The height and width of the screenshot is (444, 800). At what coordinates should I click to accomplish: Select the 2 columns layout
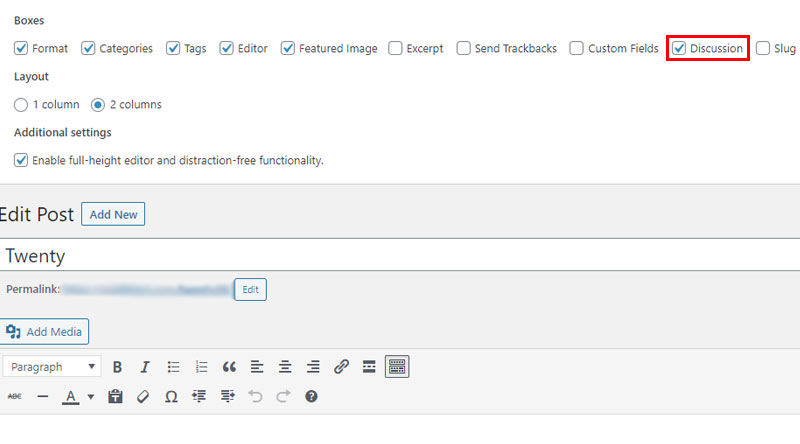(98, 105)
